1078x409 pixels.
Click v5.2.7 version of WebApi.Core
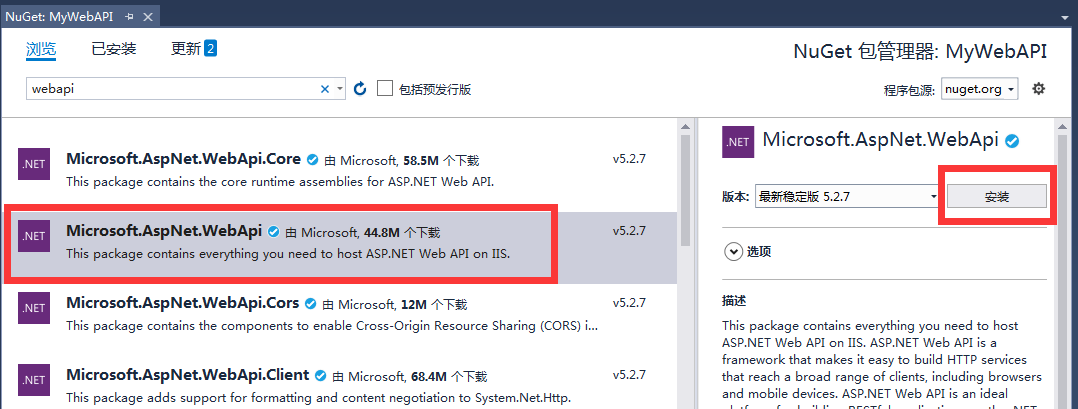tap(629, 159)
